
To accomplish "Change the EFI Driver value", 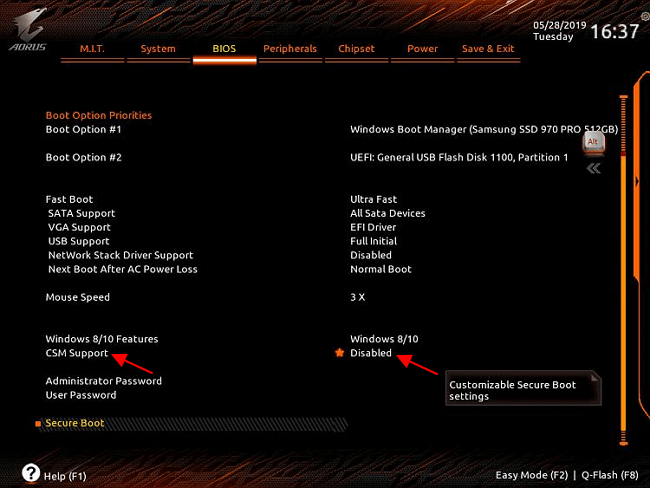I will pos(373,227).
